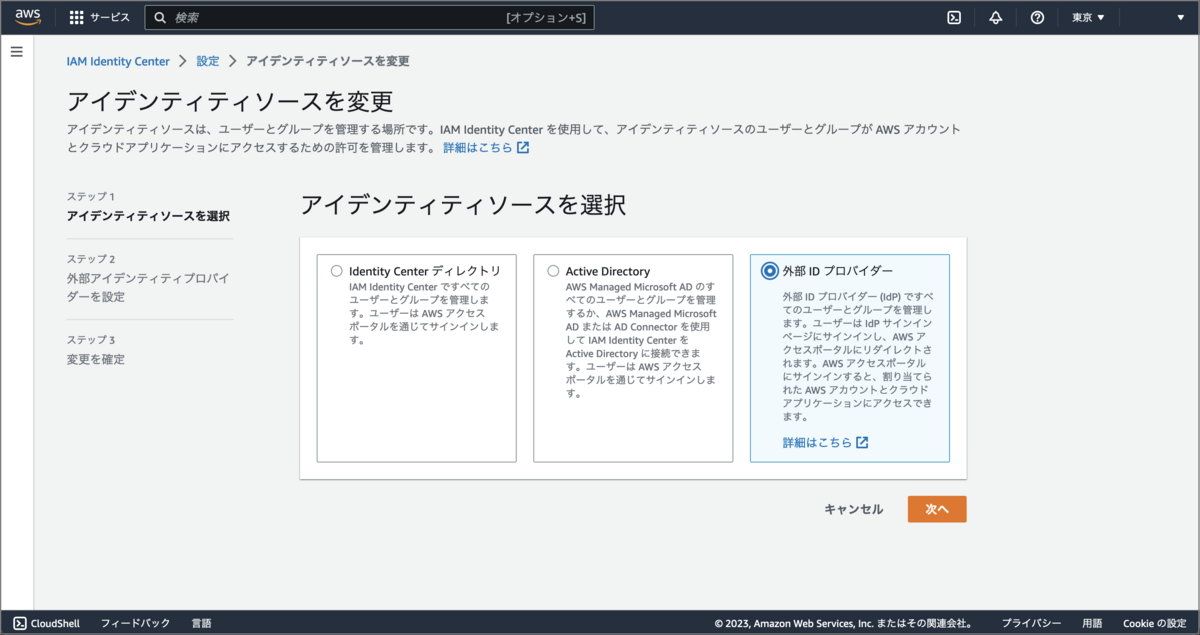The width and height of the screenshot is (1200, 635).
Task: Click the アイデンティティソースを選択 heading
Action: (x=463, y=205)
